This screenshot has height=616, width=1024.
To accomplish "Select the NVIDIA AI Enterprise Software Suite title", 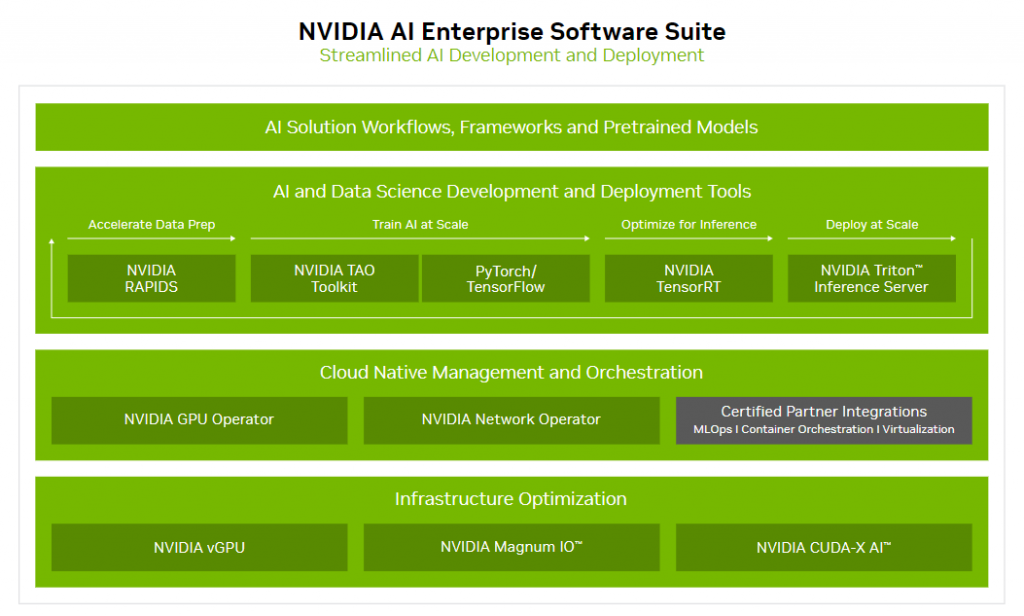I will [x=511, y=31].
